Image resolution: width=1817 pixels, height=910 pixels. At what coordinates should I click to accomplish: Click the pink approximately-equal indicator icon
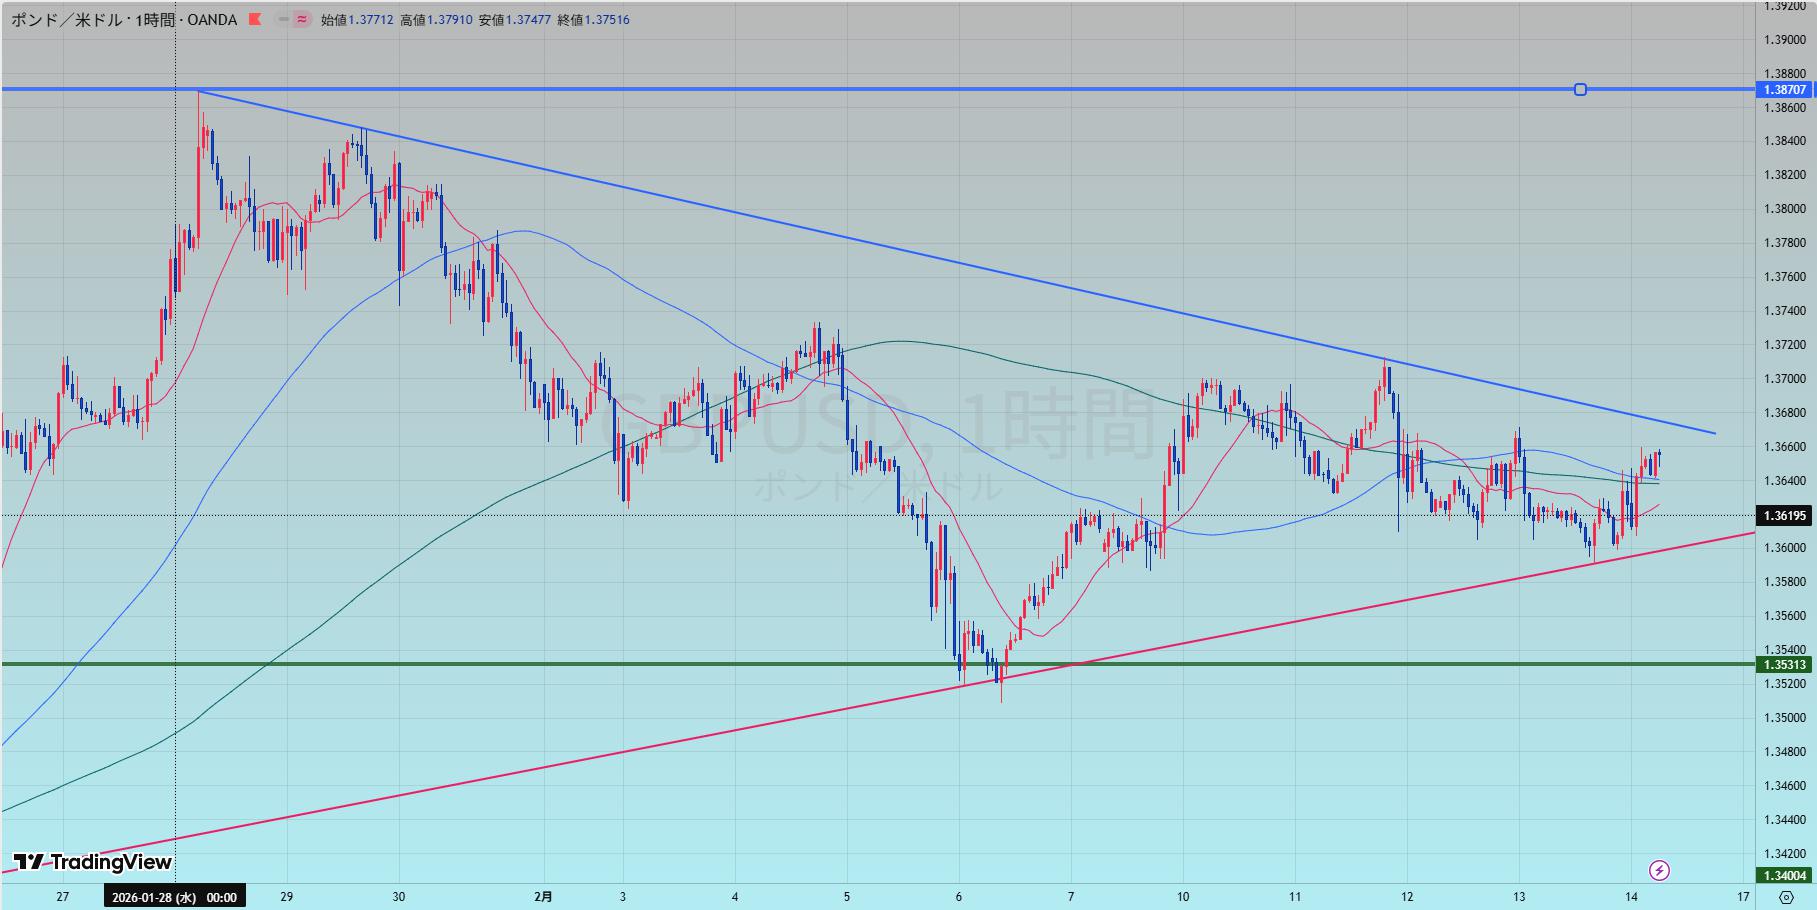300,19
